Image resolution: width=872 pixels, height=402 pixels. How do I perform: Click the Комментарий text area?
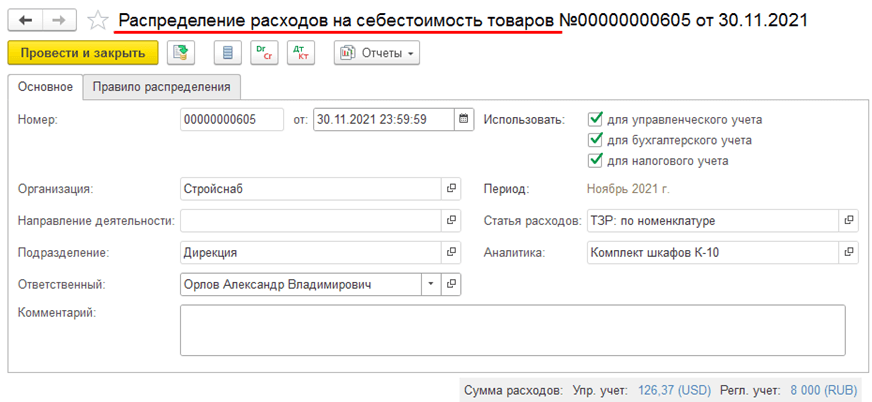click(x=513, y=330)
